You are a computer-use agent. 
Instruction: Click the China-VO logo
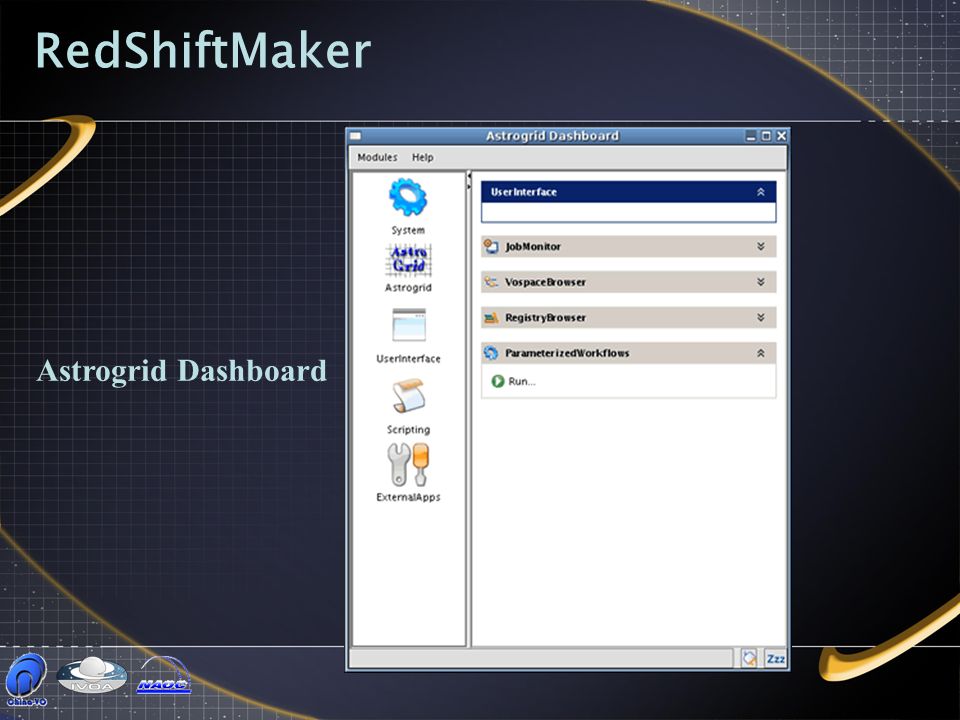[x=26, y=680]
